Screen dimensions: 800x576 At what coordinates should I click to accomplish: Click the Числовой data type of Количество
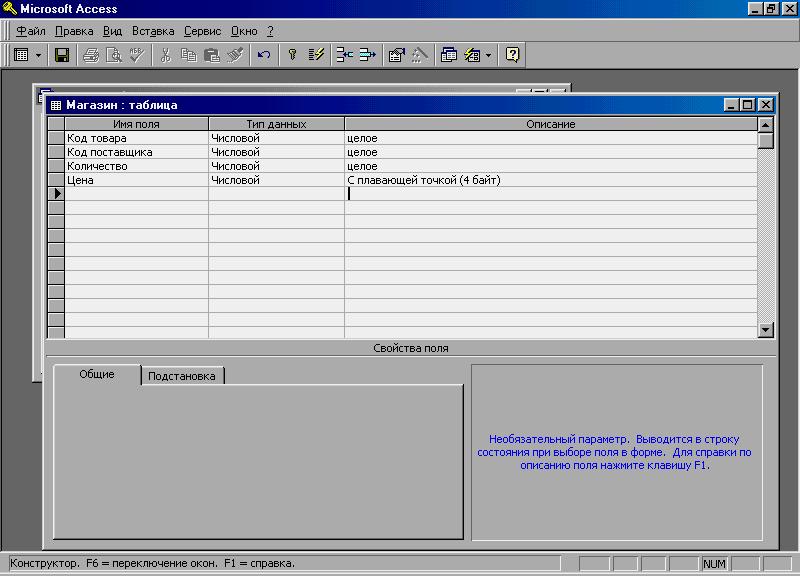tap(276, 166)
